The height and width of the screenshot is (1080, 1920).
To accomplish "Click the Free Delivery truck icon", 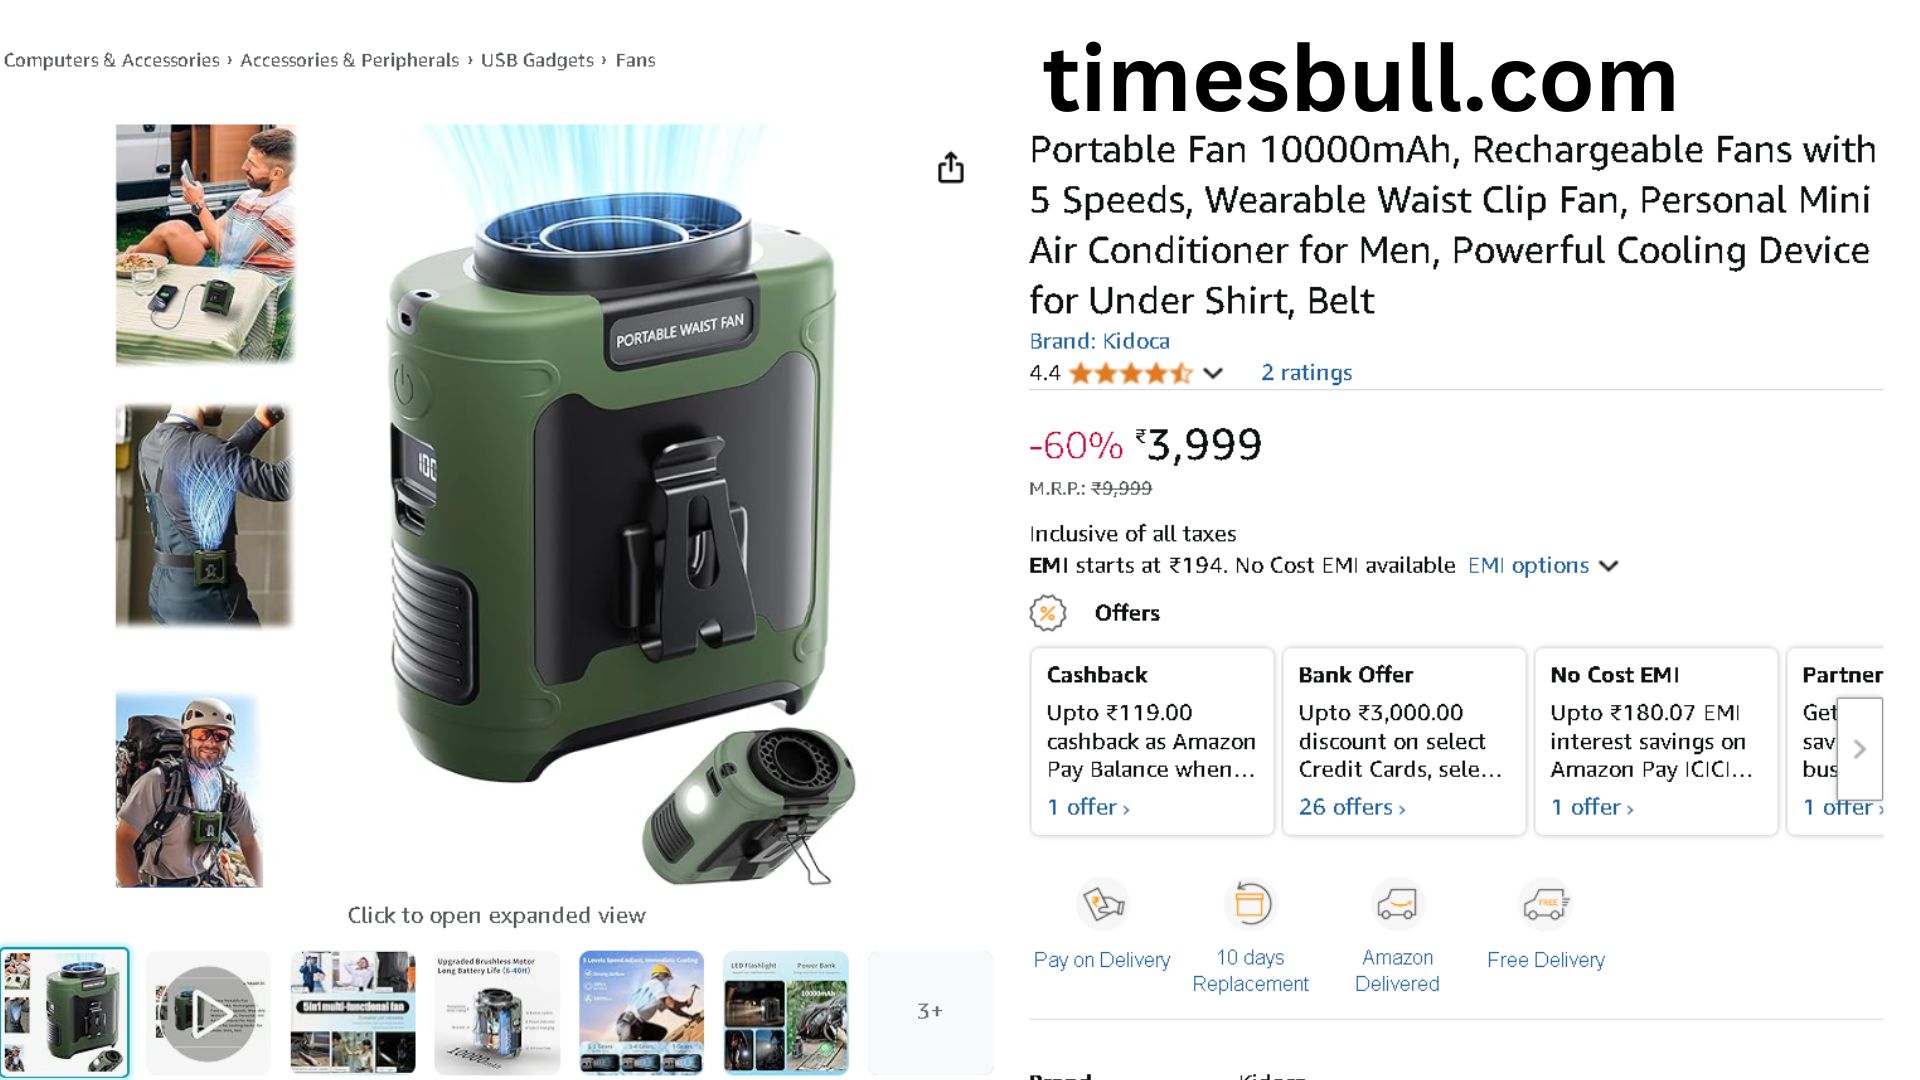I will (1545, 904).
